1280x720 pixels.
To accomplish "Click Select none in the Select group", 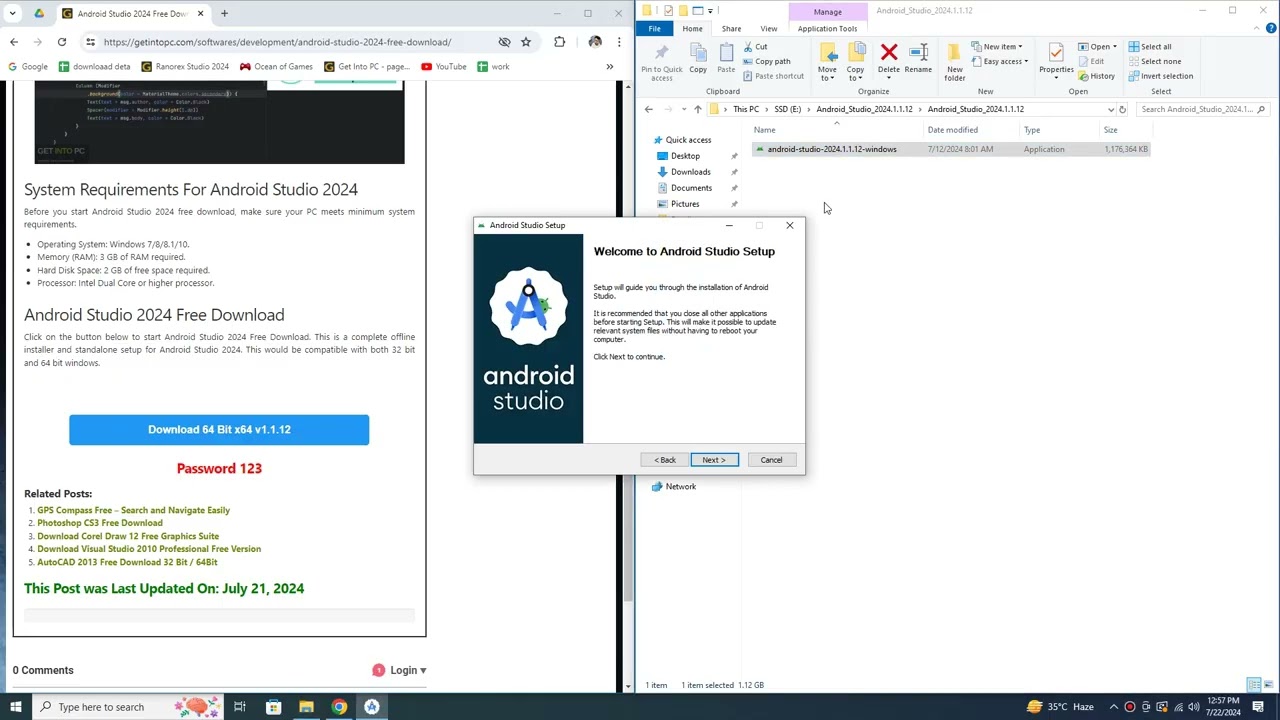I will [1154, 61].
